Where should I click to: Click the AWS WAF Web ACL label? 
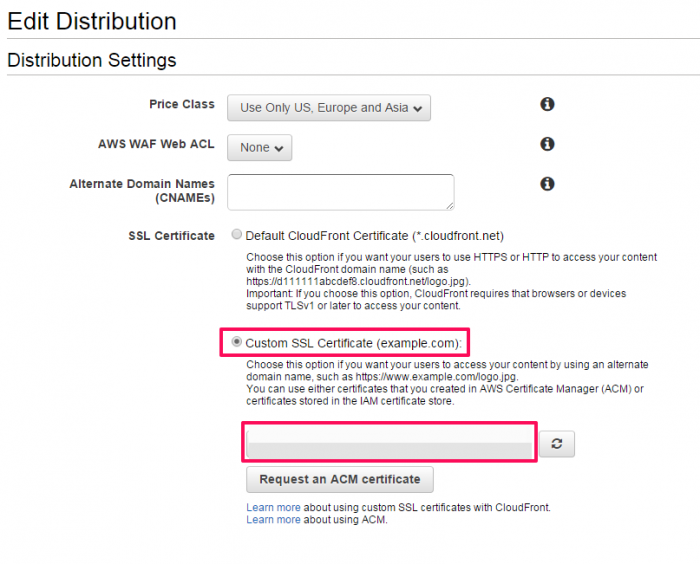(156, 144)
